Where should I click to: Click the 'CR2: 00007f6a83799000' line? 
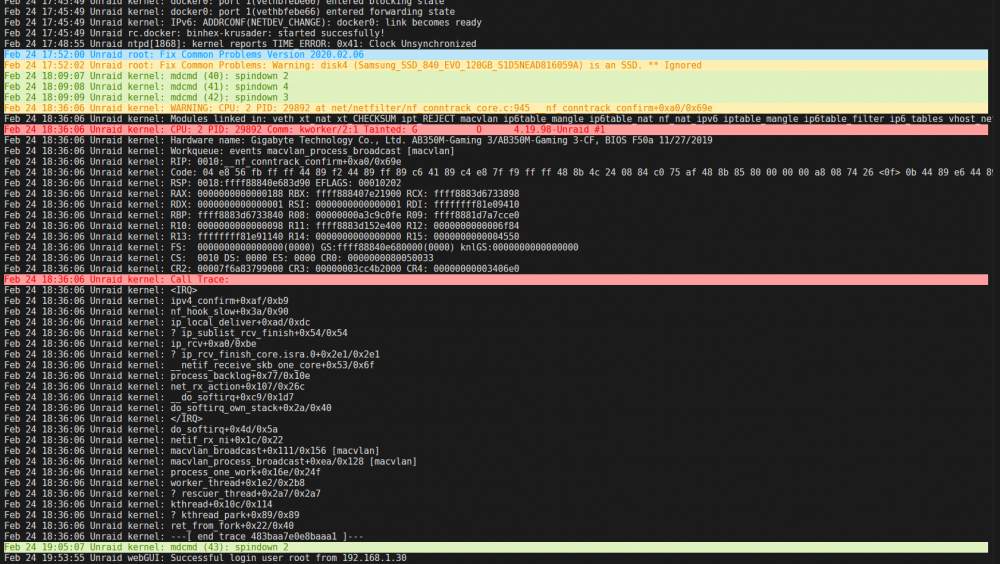pyautogui.click(x=261, y=269)
